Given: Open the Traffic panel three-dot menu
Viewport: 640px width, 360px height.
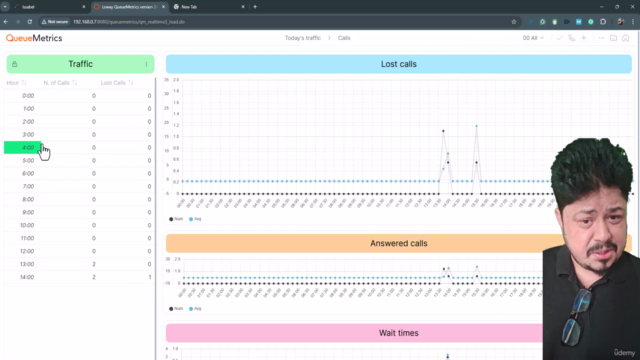Looking at the screenshot, I should (x=147, y=64).
